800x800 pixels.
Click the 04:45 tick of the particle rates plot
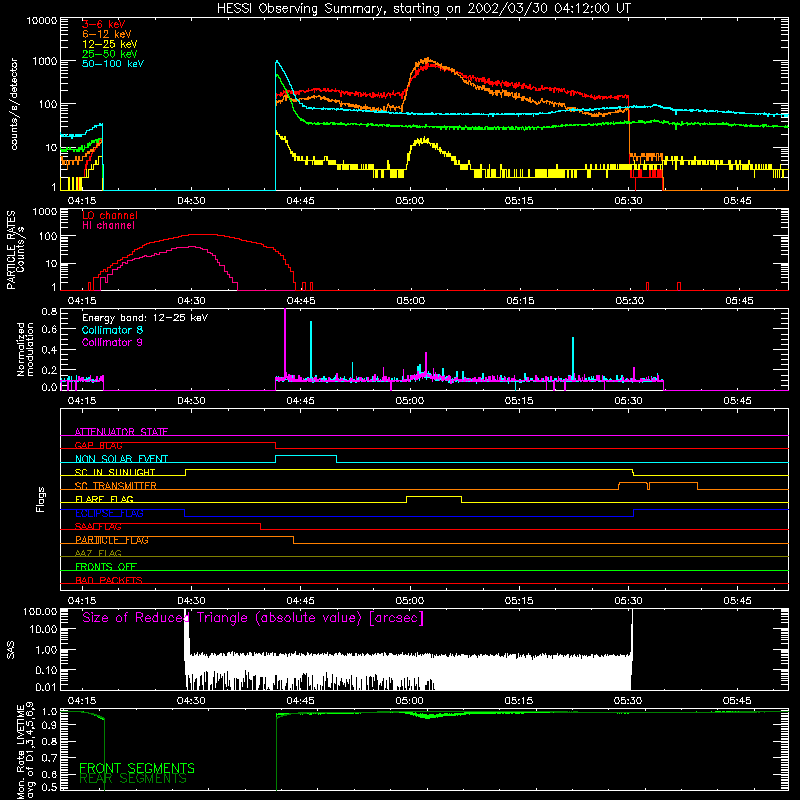point(301,301)
